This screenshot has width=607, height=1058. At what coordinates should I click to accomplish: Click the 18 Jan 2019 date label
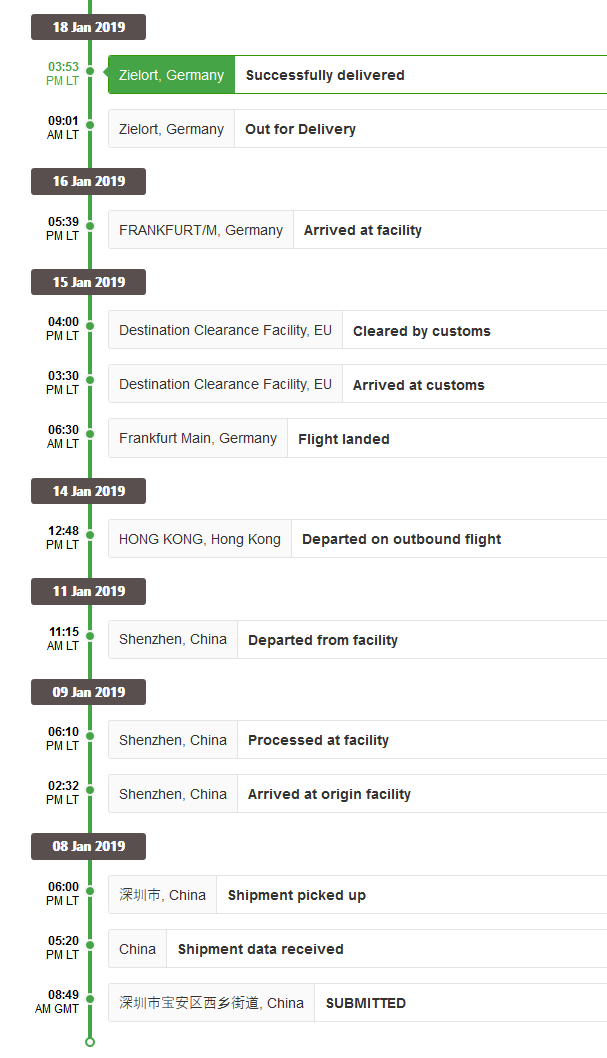click(x=88, y=27)
